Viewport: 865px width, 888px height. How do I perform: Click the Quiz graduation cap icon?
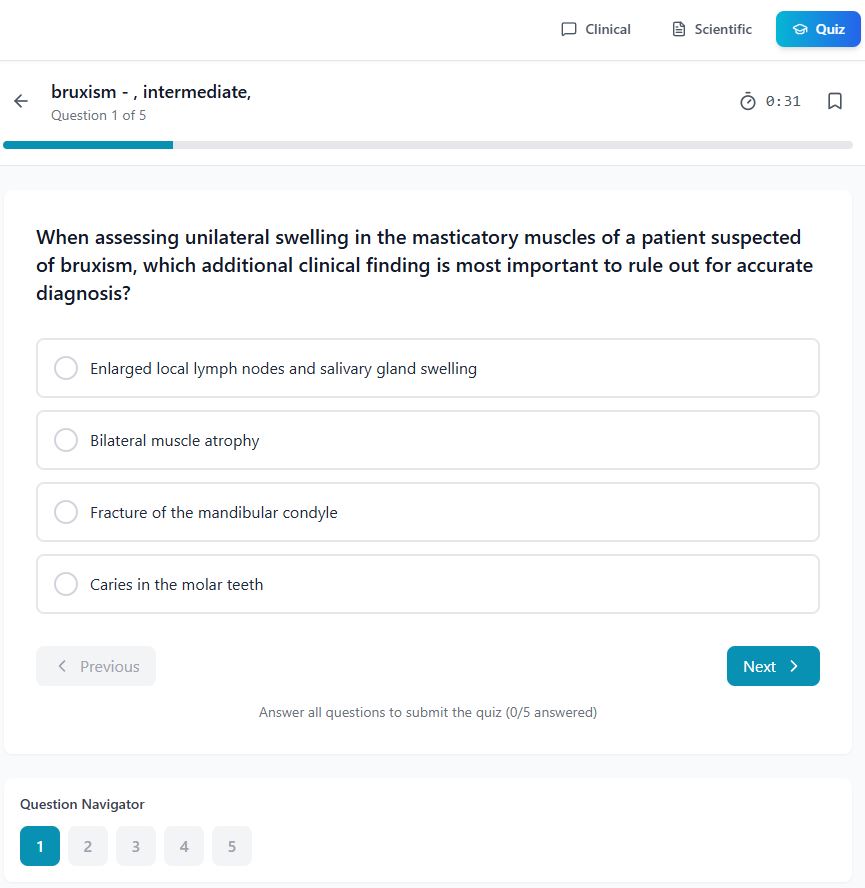pos(799,29)
